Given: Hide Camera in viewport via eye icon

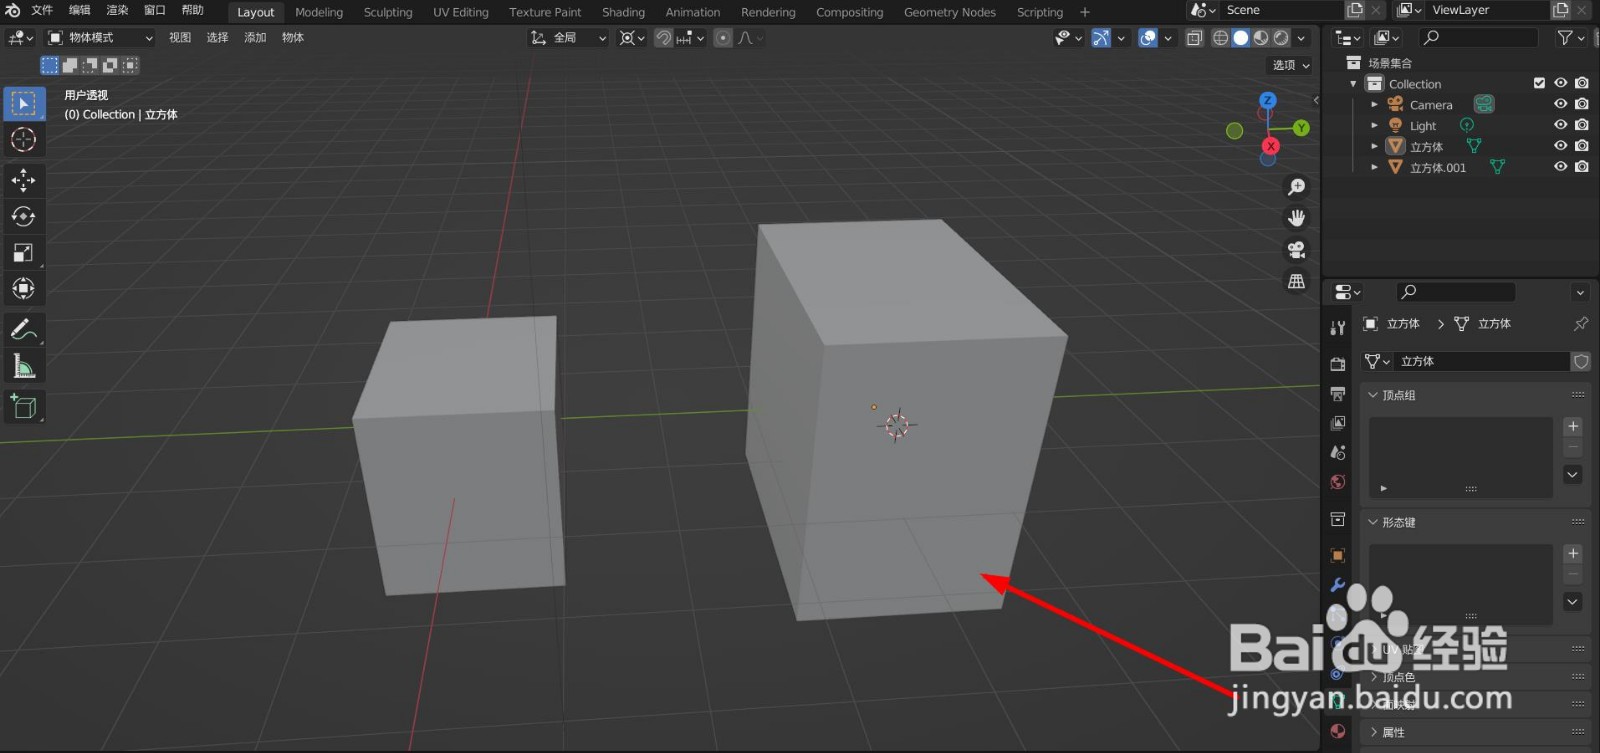Looking at the screenshot, I should tap(1560, 104).
